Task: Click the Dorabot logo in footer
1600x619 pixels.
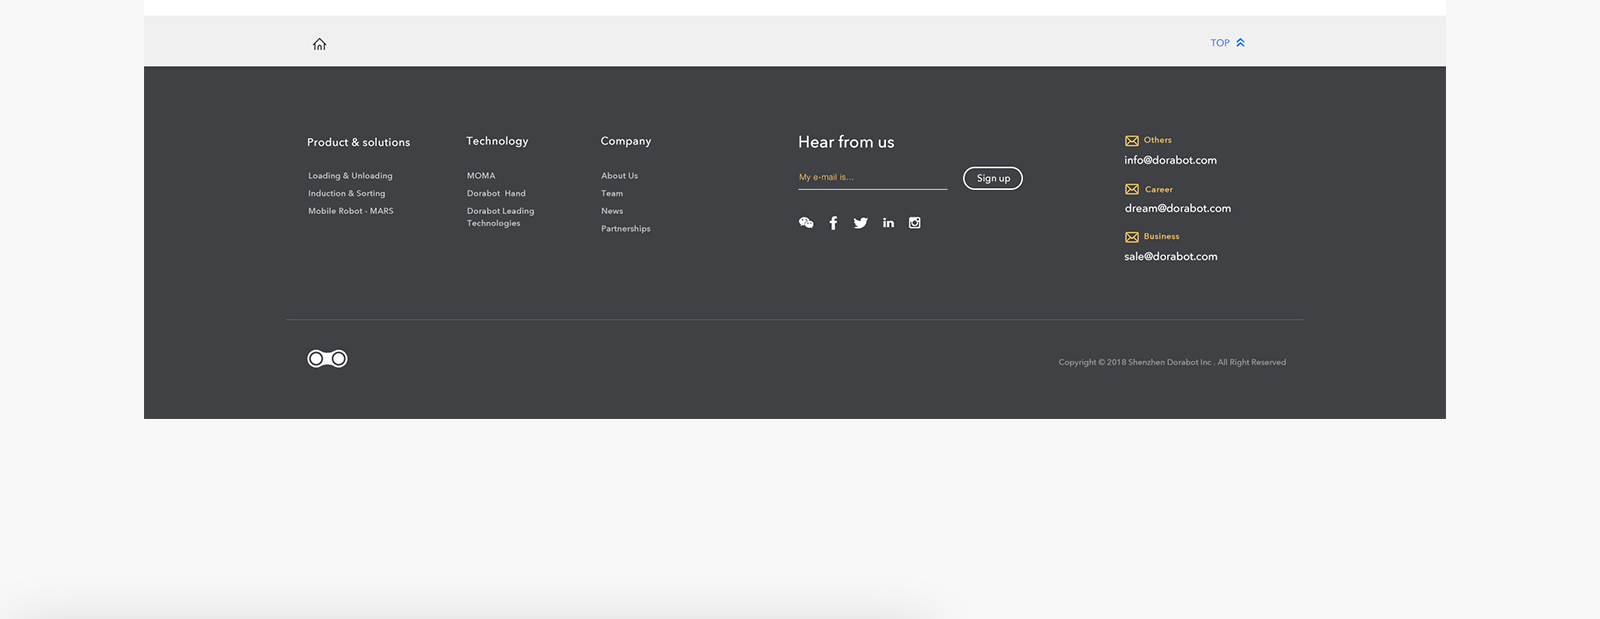Action: pos(327,359)
